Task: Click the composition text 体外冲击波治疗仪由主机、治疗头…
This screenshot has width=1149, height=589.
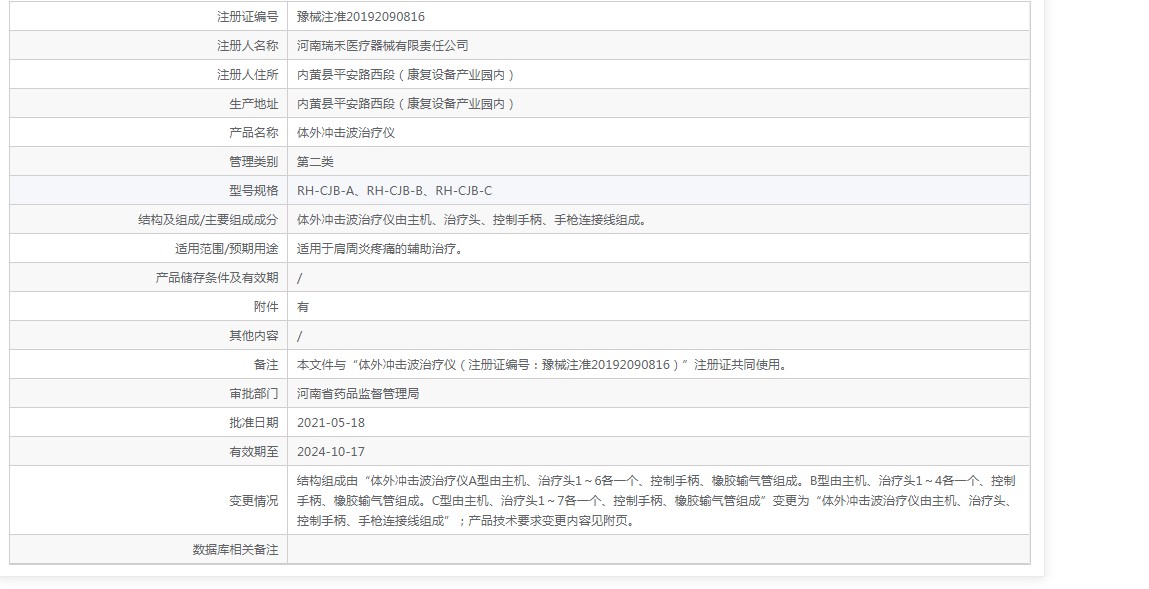Action: click(x=473, y=220)
